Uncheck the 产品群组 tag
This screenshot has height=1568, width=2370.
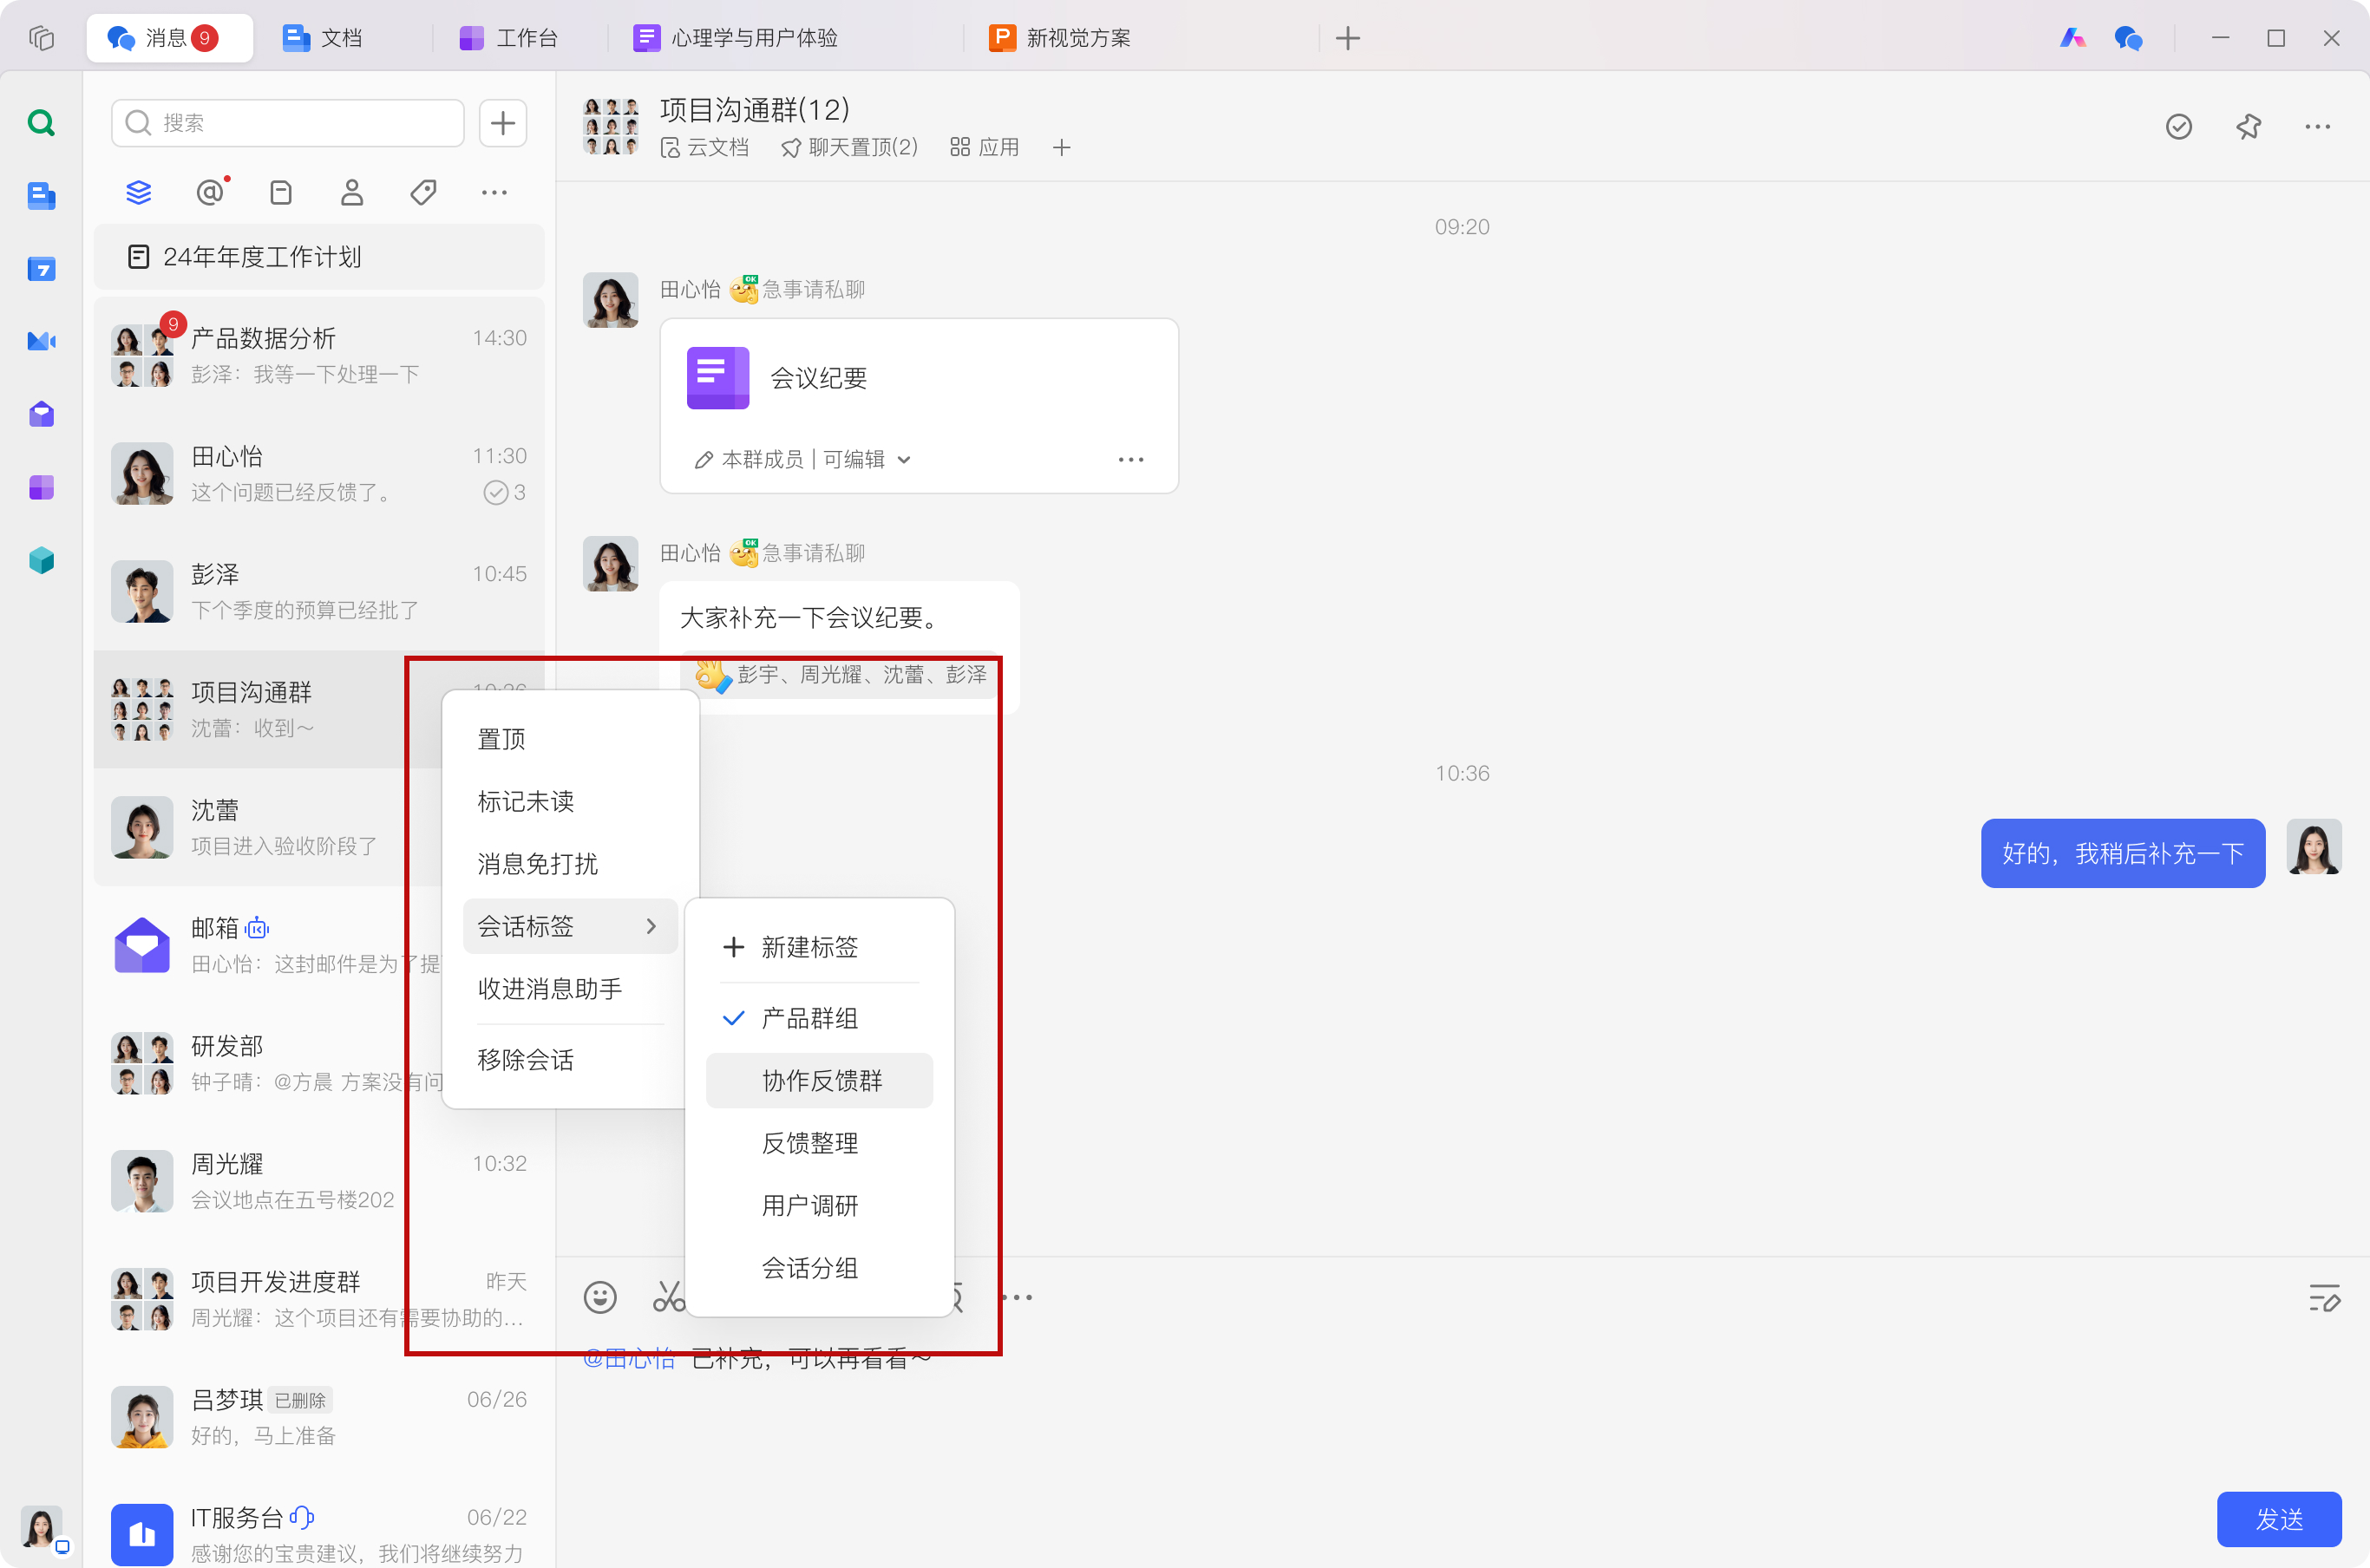[x=808, y=1018]
